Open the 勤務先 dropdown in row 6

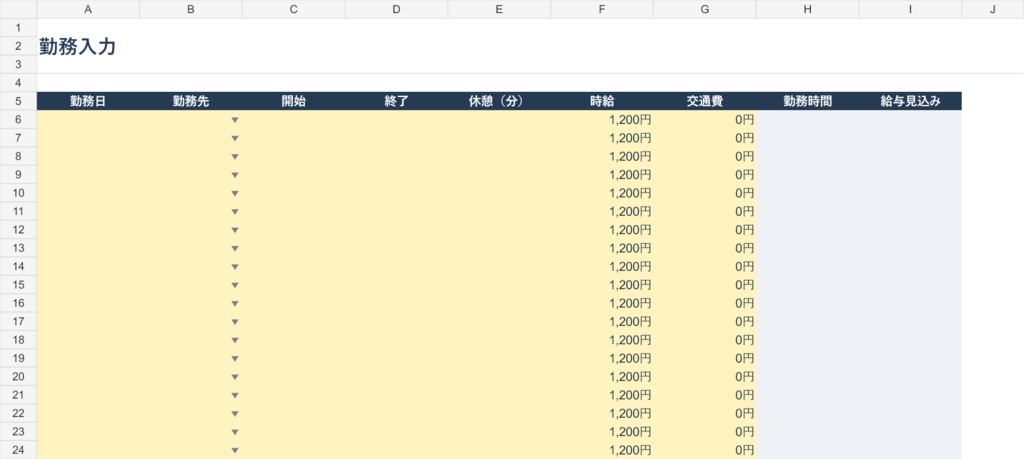(x=235, y=120)
